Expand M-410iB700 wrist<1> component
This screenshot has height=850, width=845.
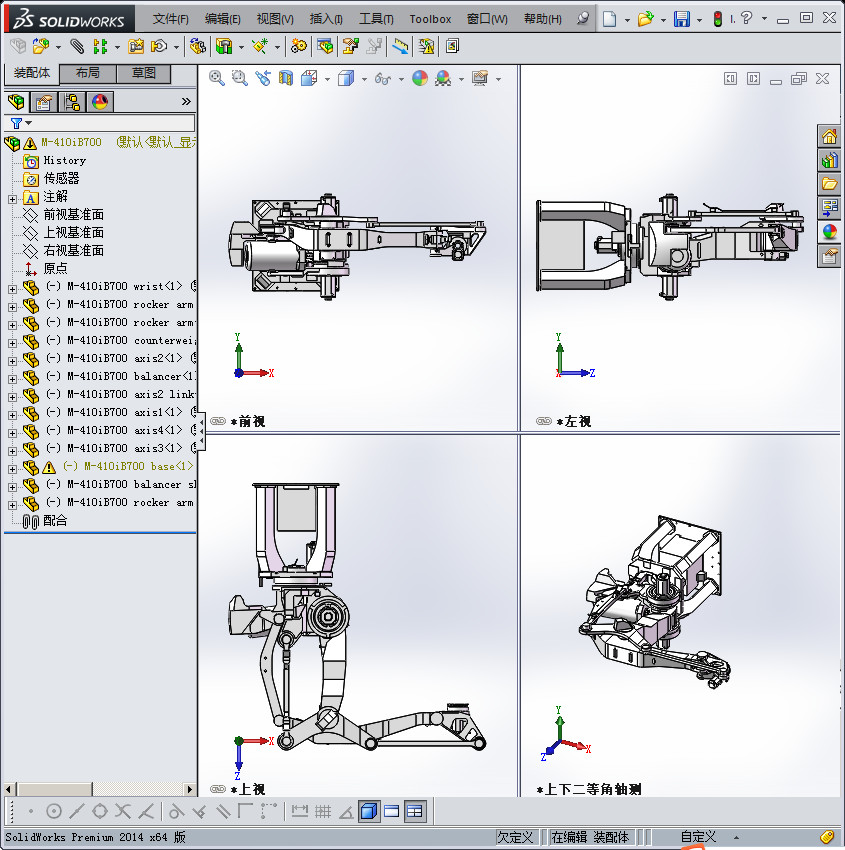[x=12, y=289]
